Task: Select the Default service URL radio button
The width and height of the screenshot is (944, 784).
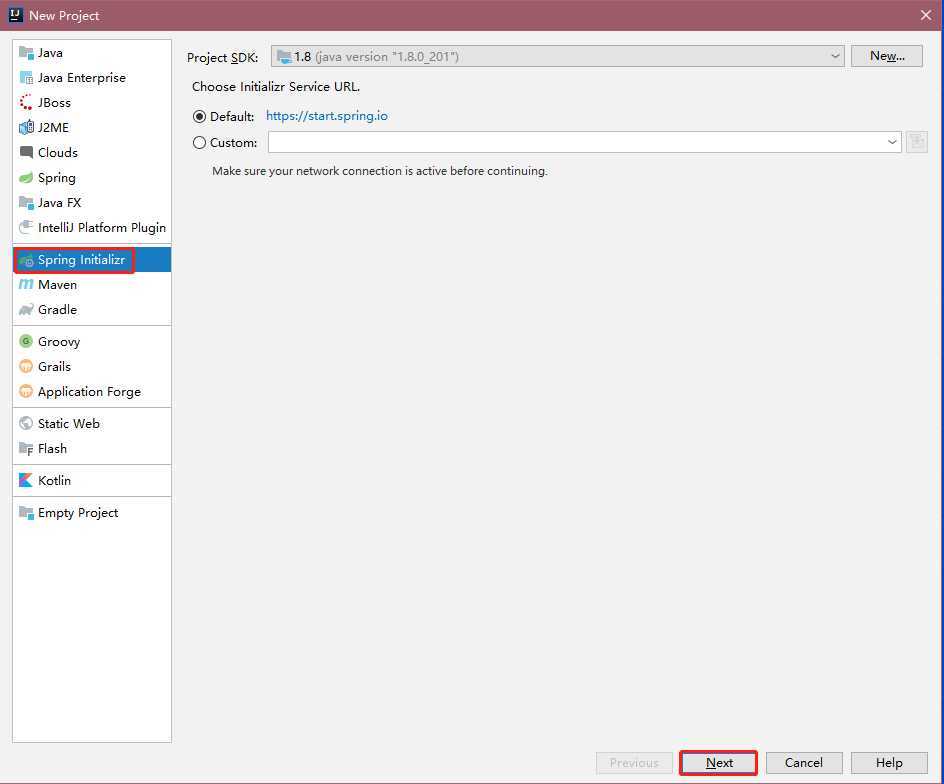Action: click(199, 116)
